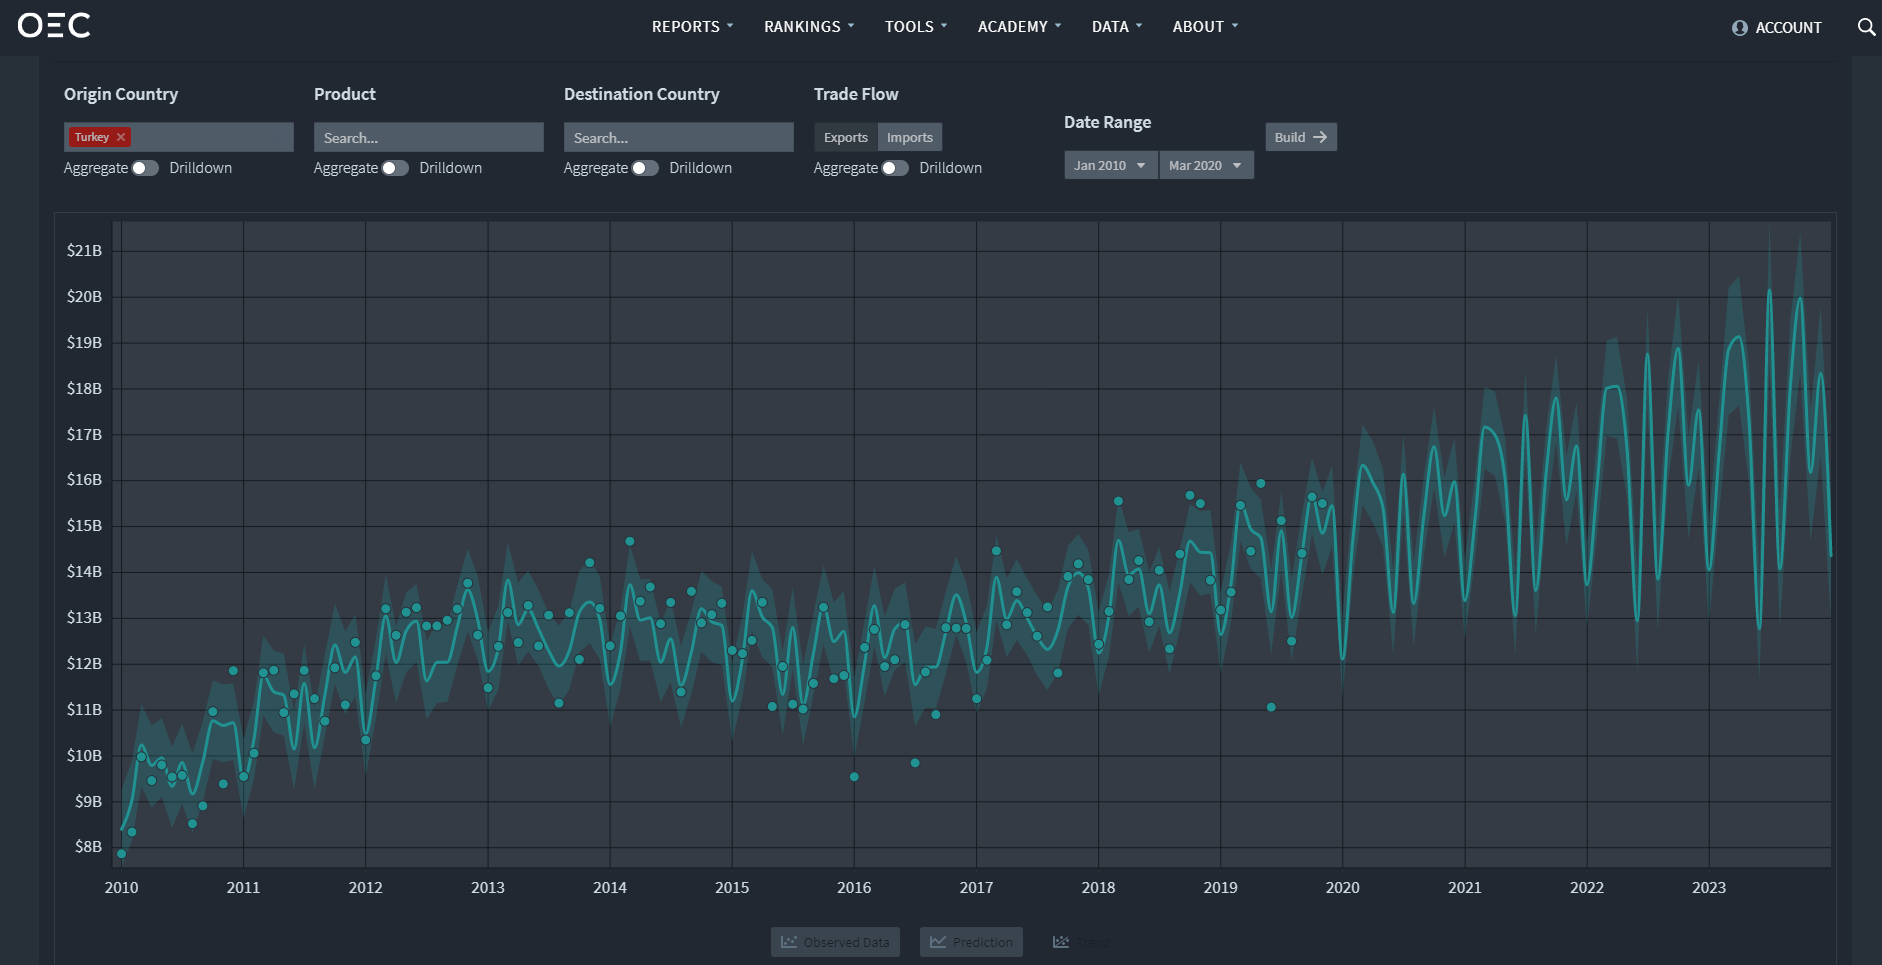This screenshot has width=1882, height=965.
Task: Open the ACADEMY menu
Action: [x=1019, y=27]
